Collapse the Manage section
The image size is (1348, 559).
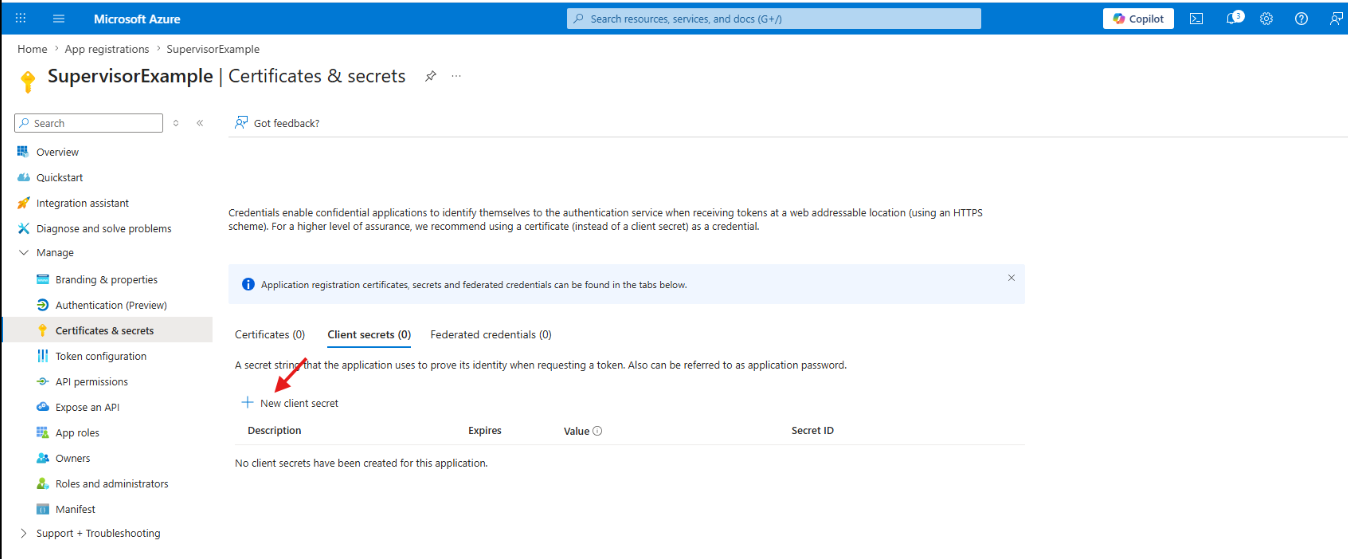coord(23,253)
